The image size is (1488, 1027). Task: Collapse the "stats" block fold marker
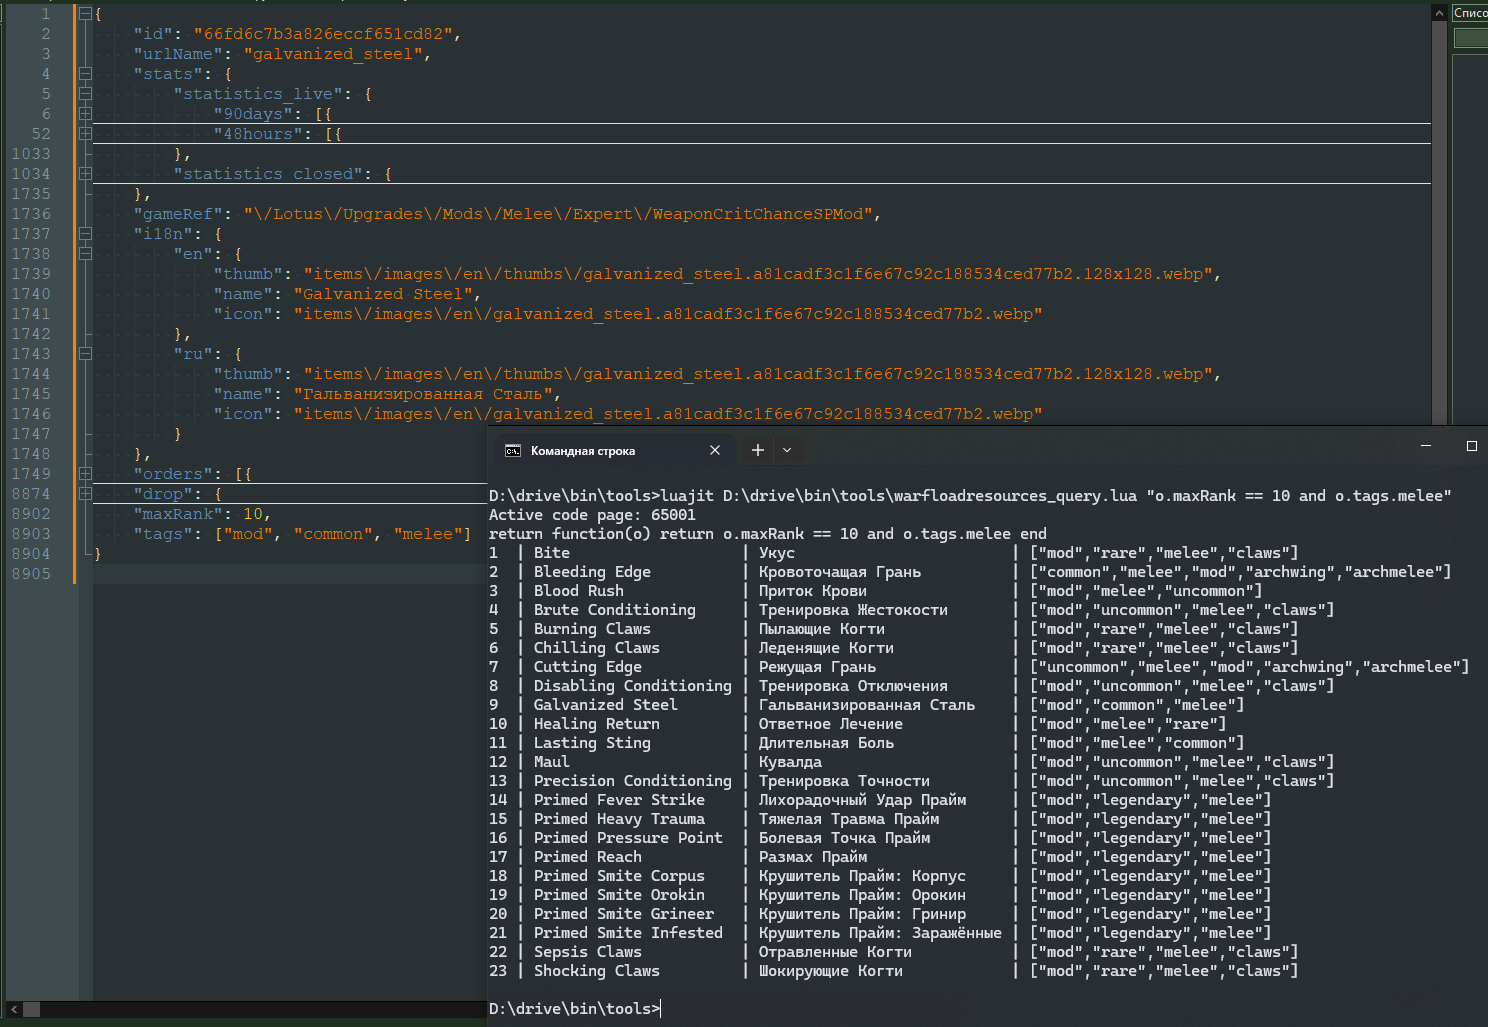click(85, 74)
